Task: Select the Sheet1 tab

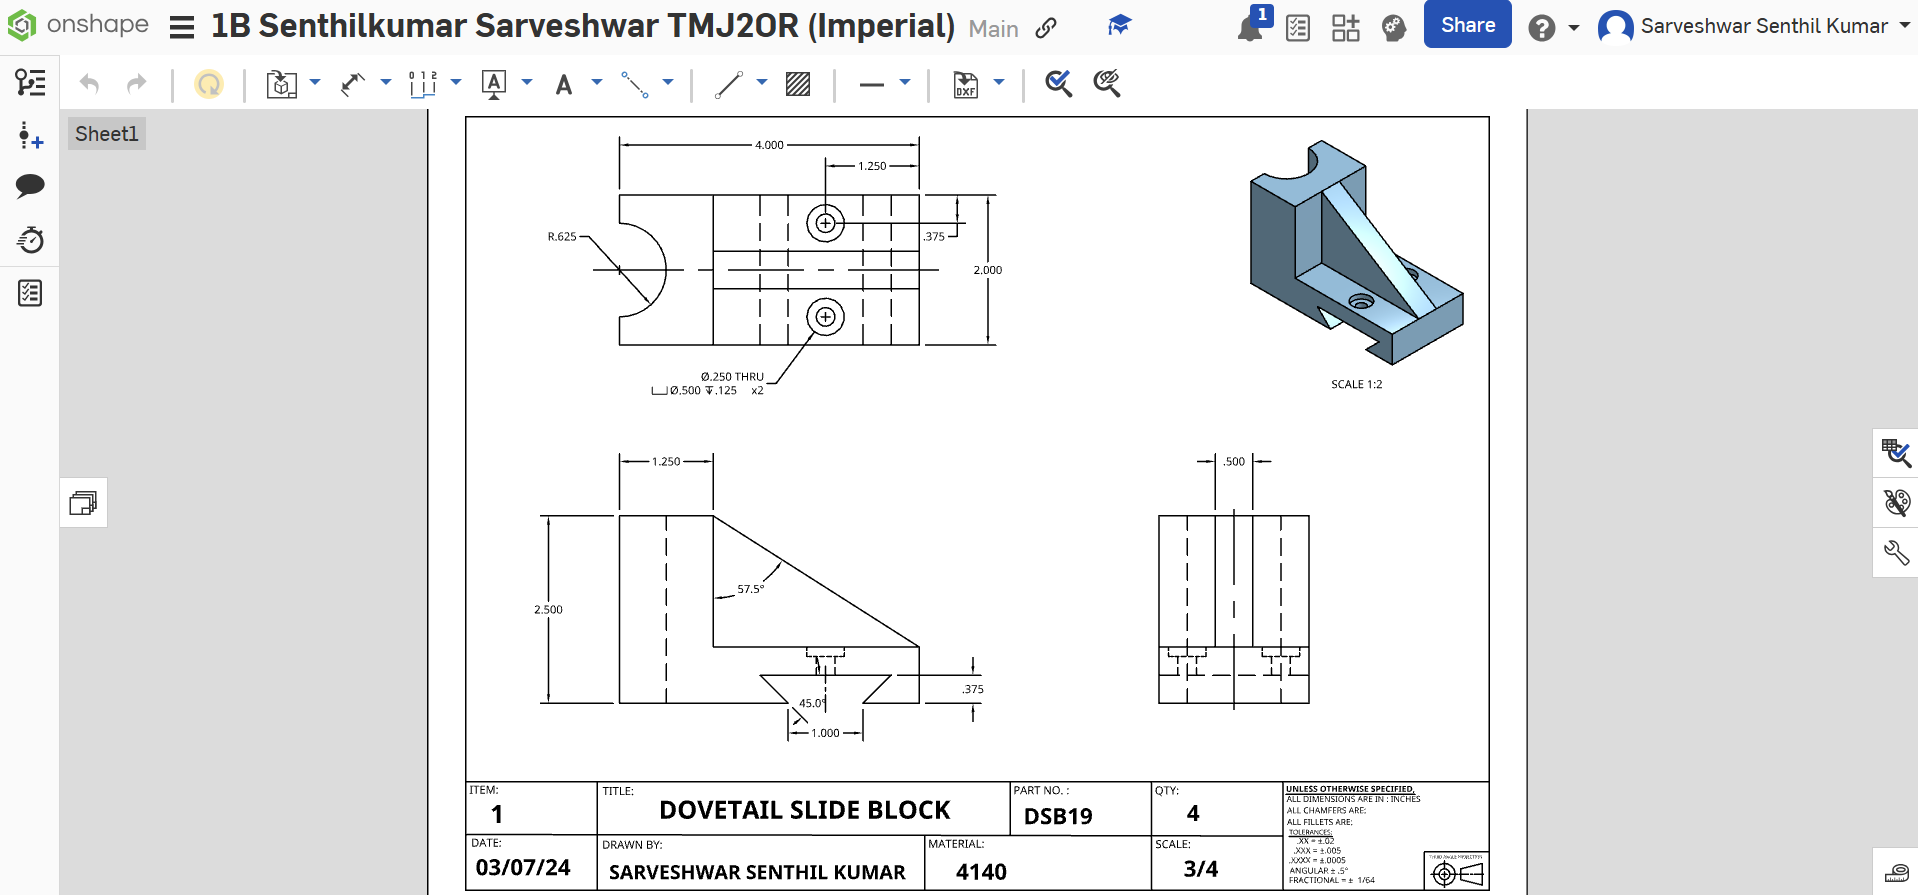Action: pyautogui.click(x=106, y=134)
